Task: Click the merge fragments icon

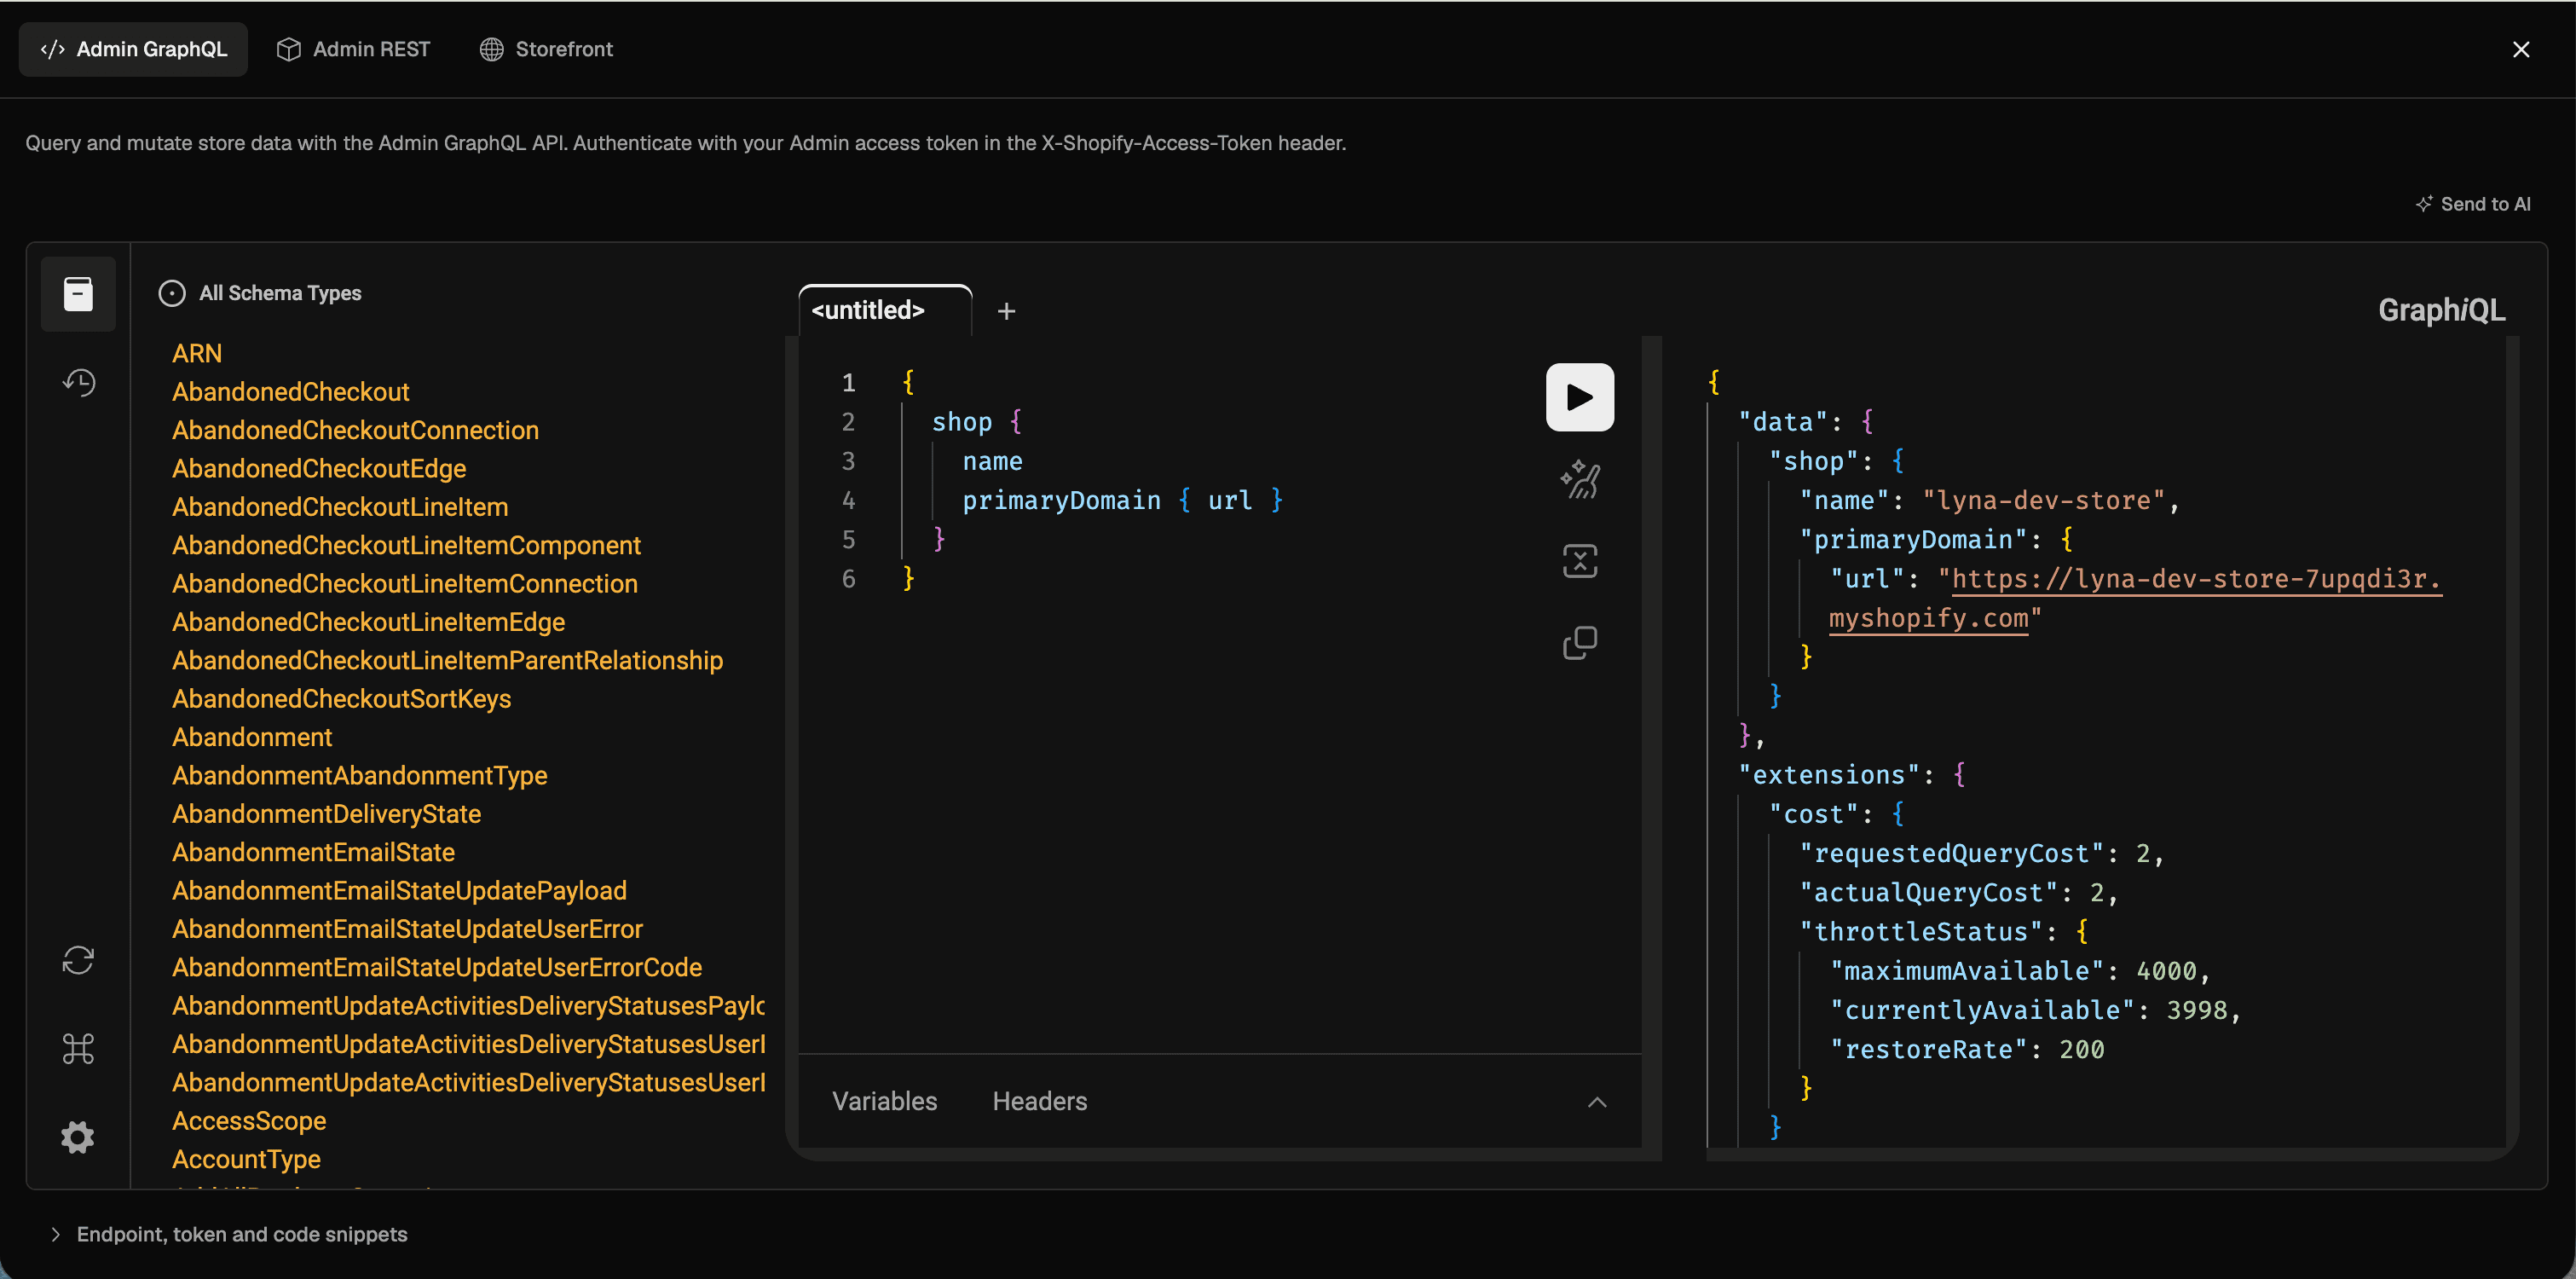Action: [1580, 561]
